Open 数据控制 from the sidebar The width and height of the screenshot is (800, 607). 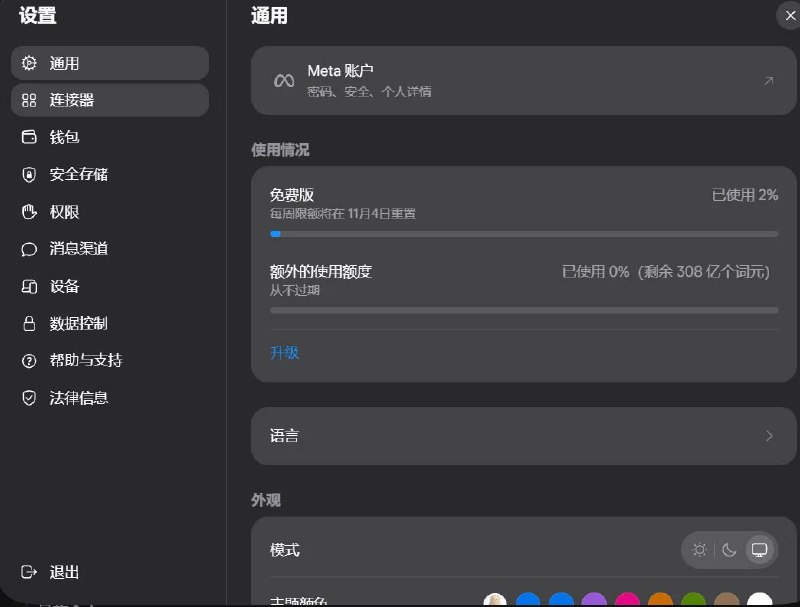110,323
